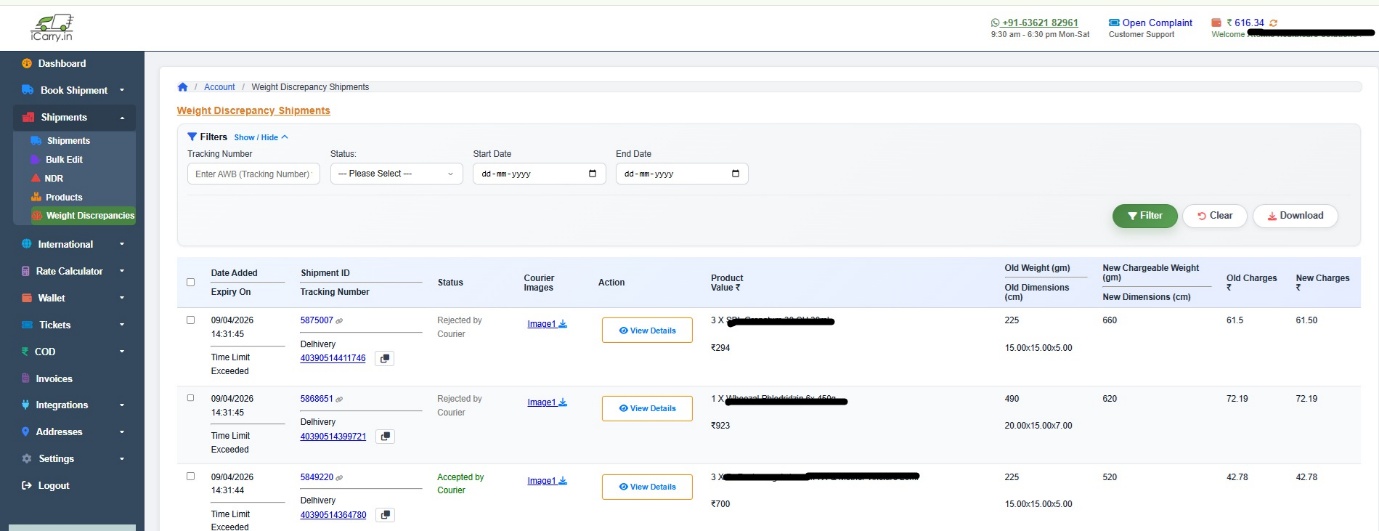Tick the checkbox for shipment 5868651
Image resolution: width=1379 pixels, height=531 pixels.
click(191, 398)
